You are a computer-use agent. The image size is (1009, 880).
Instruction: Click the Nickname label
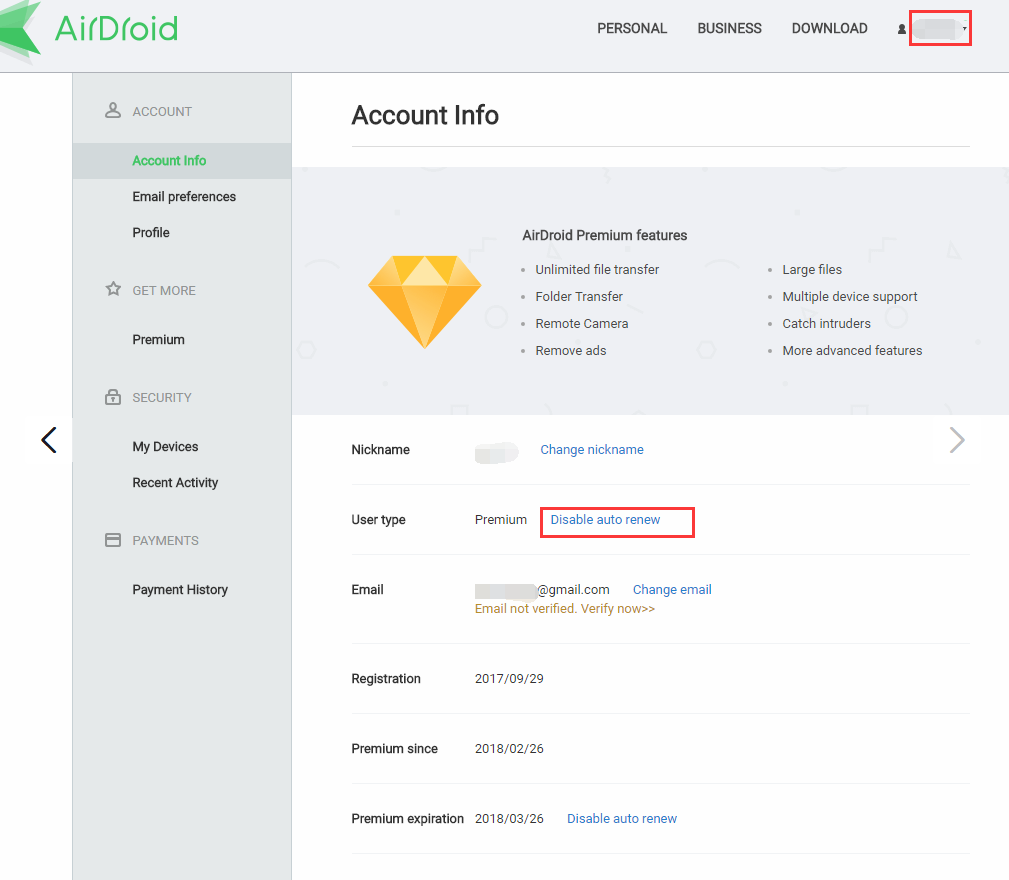[380, 449]
